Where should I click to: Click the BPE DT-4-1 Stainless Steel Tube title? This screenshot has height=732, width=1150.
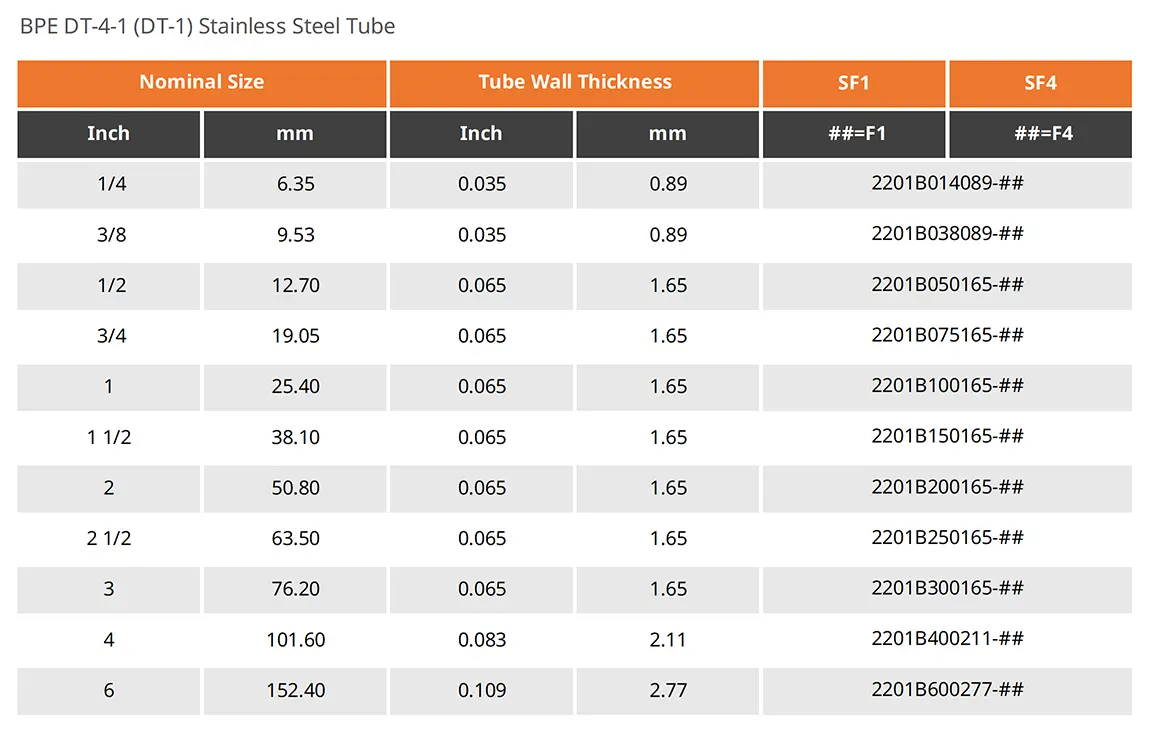coord(208,26)
